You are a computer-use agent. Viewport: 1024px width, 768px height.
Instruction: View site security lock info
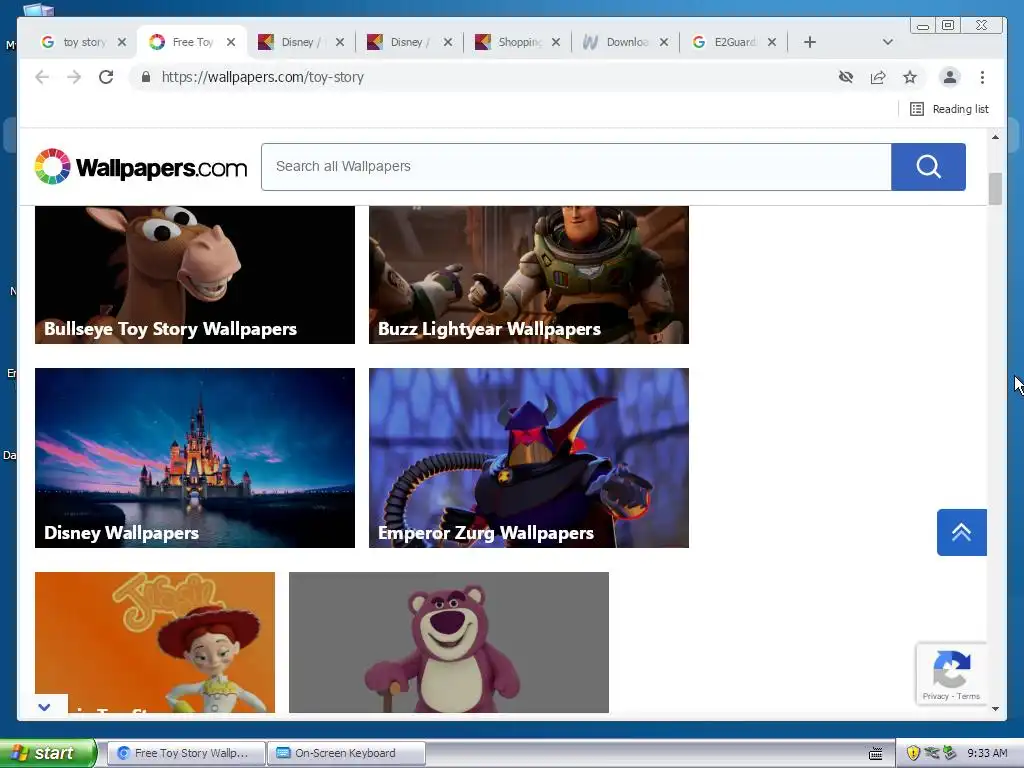[x=146, y=77]
